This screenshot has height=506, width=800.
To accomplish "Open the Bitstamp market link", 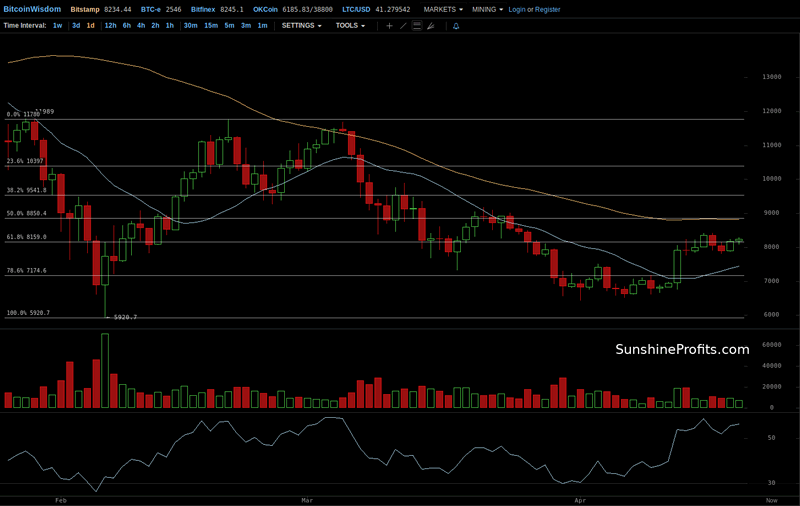I will coord(85,10).
